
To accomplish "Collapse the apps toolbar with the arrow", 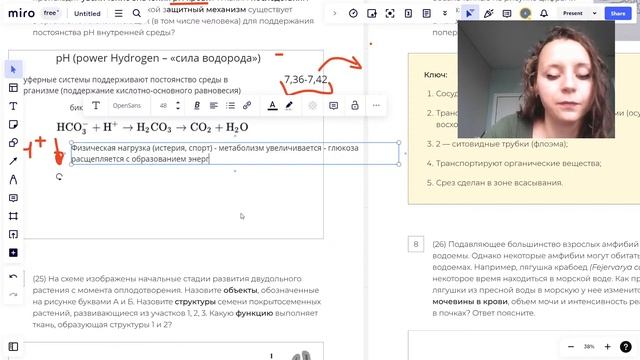I will [335, 13].
